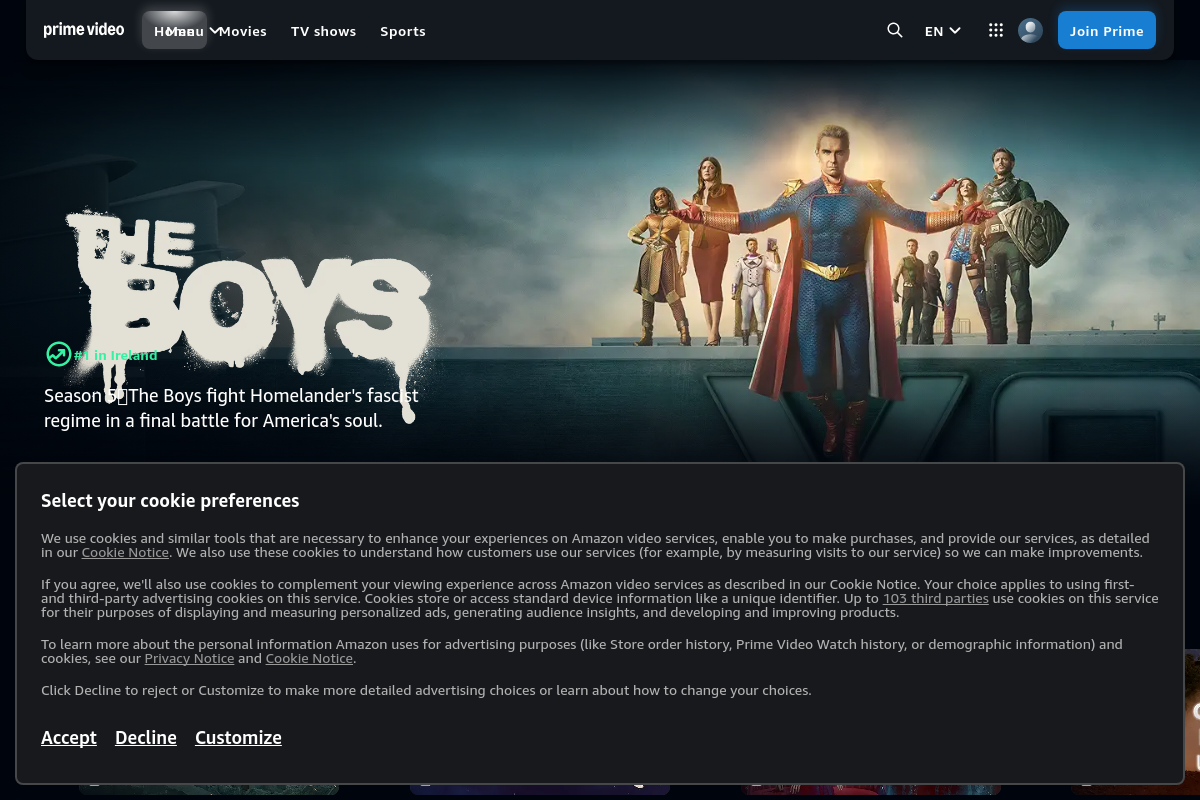The height and width of the screenshot is (800, 1200).
Task: Open the TV shows tab
Action: [323, 31]
